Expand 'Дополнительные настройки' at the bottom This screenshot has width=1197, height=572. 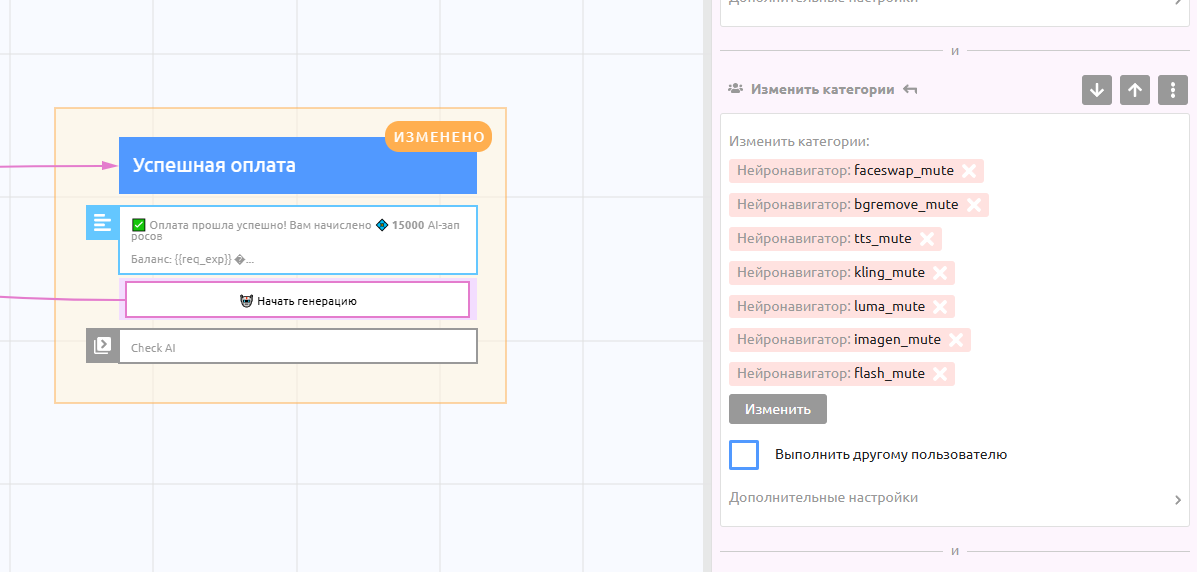[x=955, y=498]
